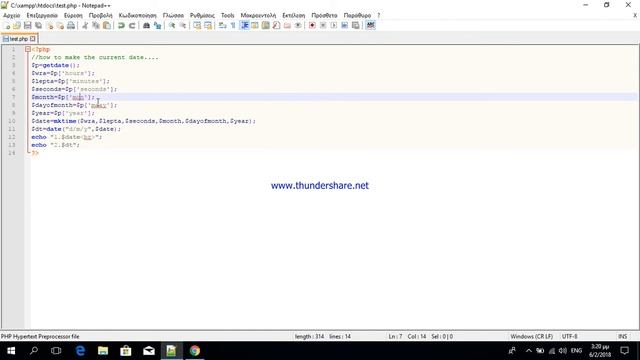Screen dimensions: 640x360
Task: Click the $p=getdate(); code line
Action: coord(56,65)
